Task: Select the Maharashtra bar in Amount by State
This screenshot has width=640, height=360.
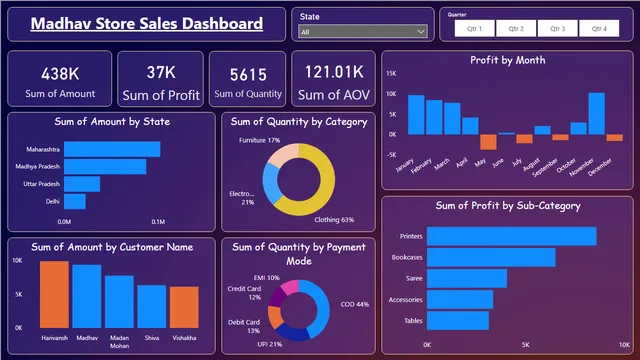Action: click(x=112, y=149)
